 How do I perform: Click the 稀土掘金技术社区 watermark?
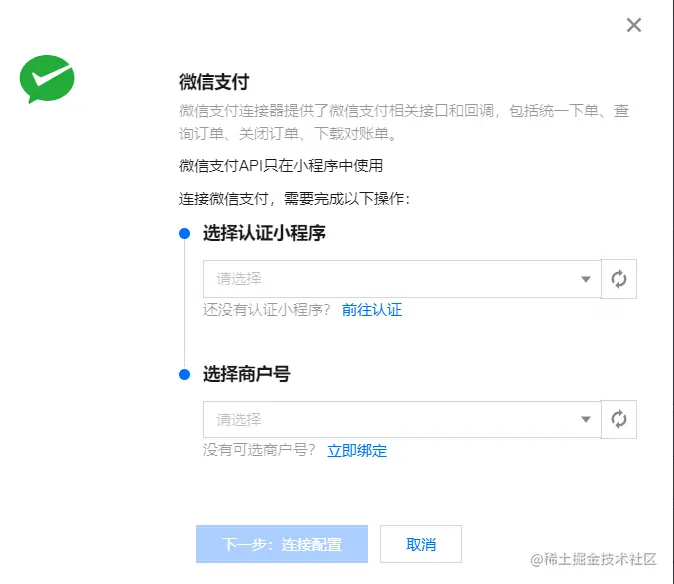pyautogui.click(x=593, y=558)
